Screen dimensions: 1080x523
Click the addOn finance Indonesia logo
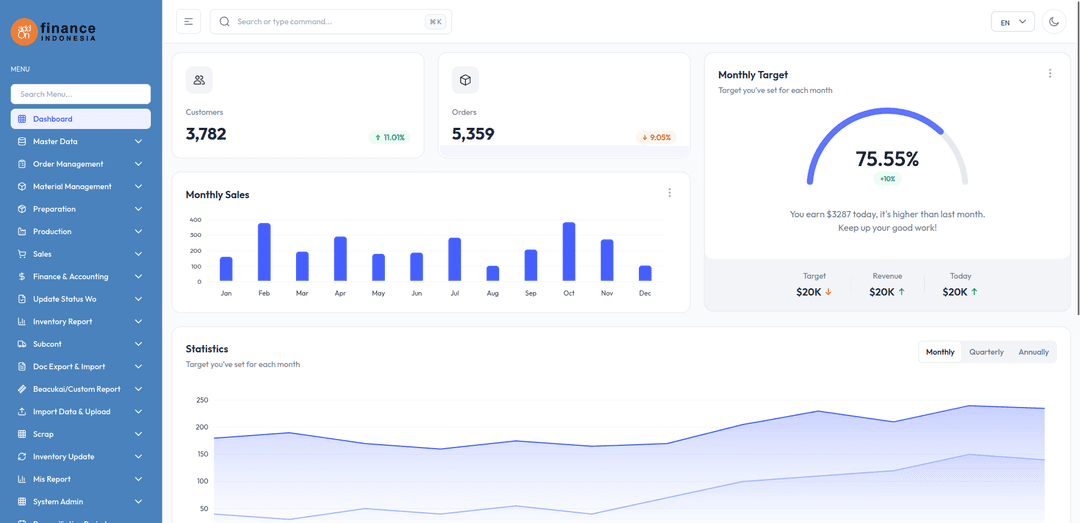[x=53, y=32]
